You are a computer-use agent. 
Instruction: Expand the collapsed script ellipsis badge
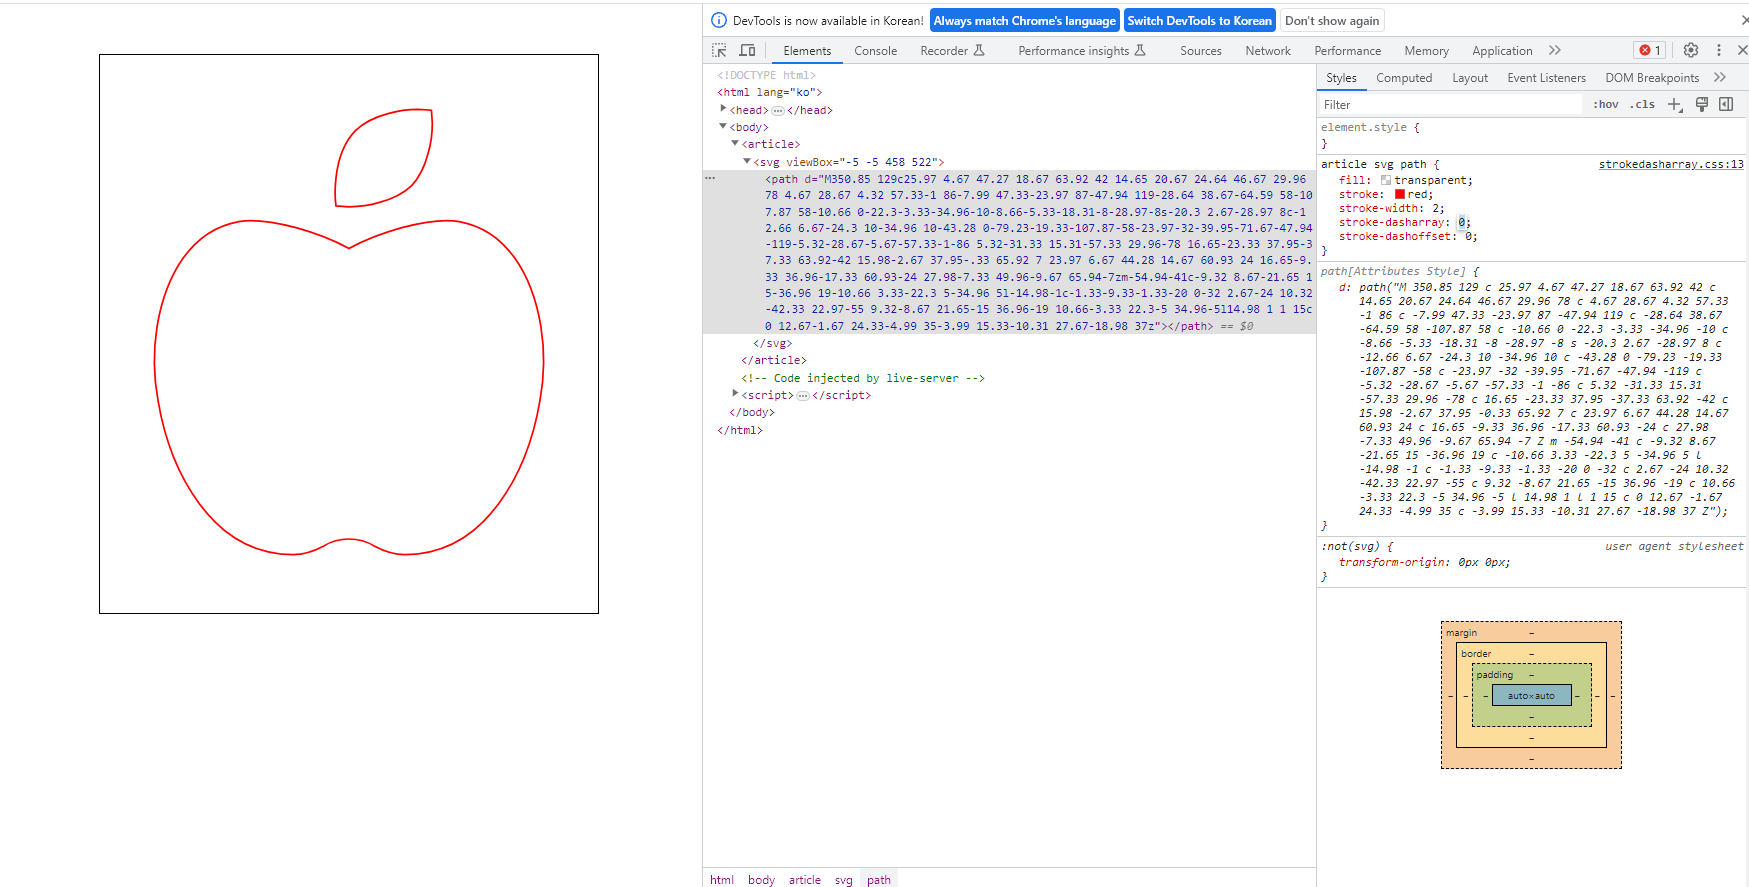803,396
